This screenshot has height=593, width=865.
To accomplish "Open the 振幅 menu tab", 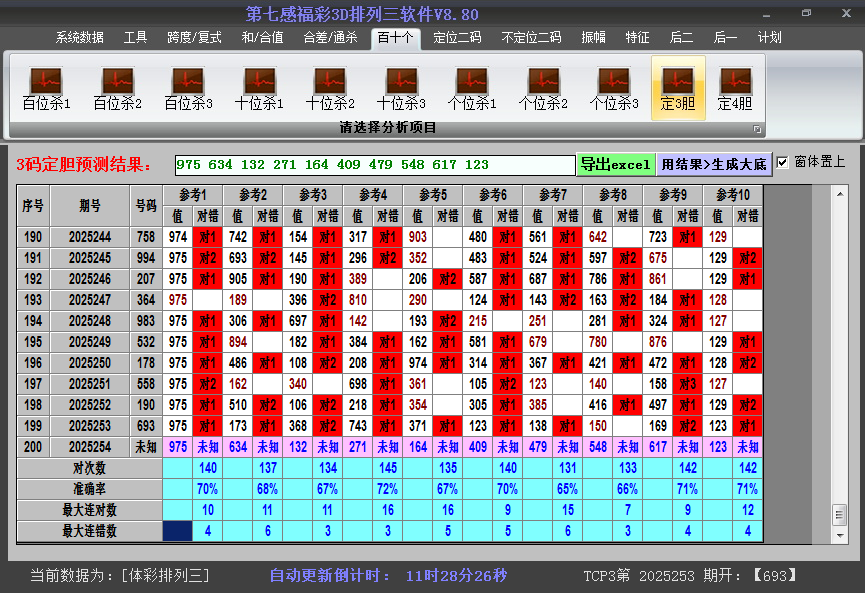I will (594, 38).
